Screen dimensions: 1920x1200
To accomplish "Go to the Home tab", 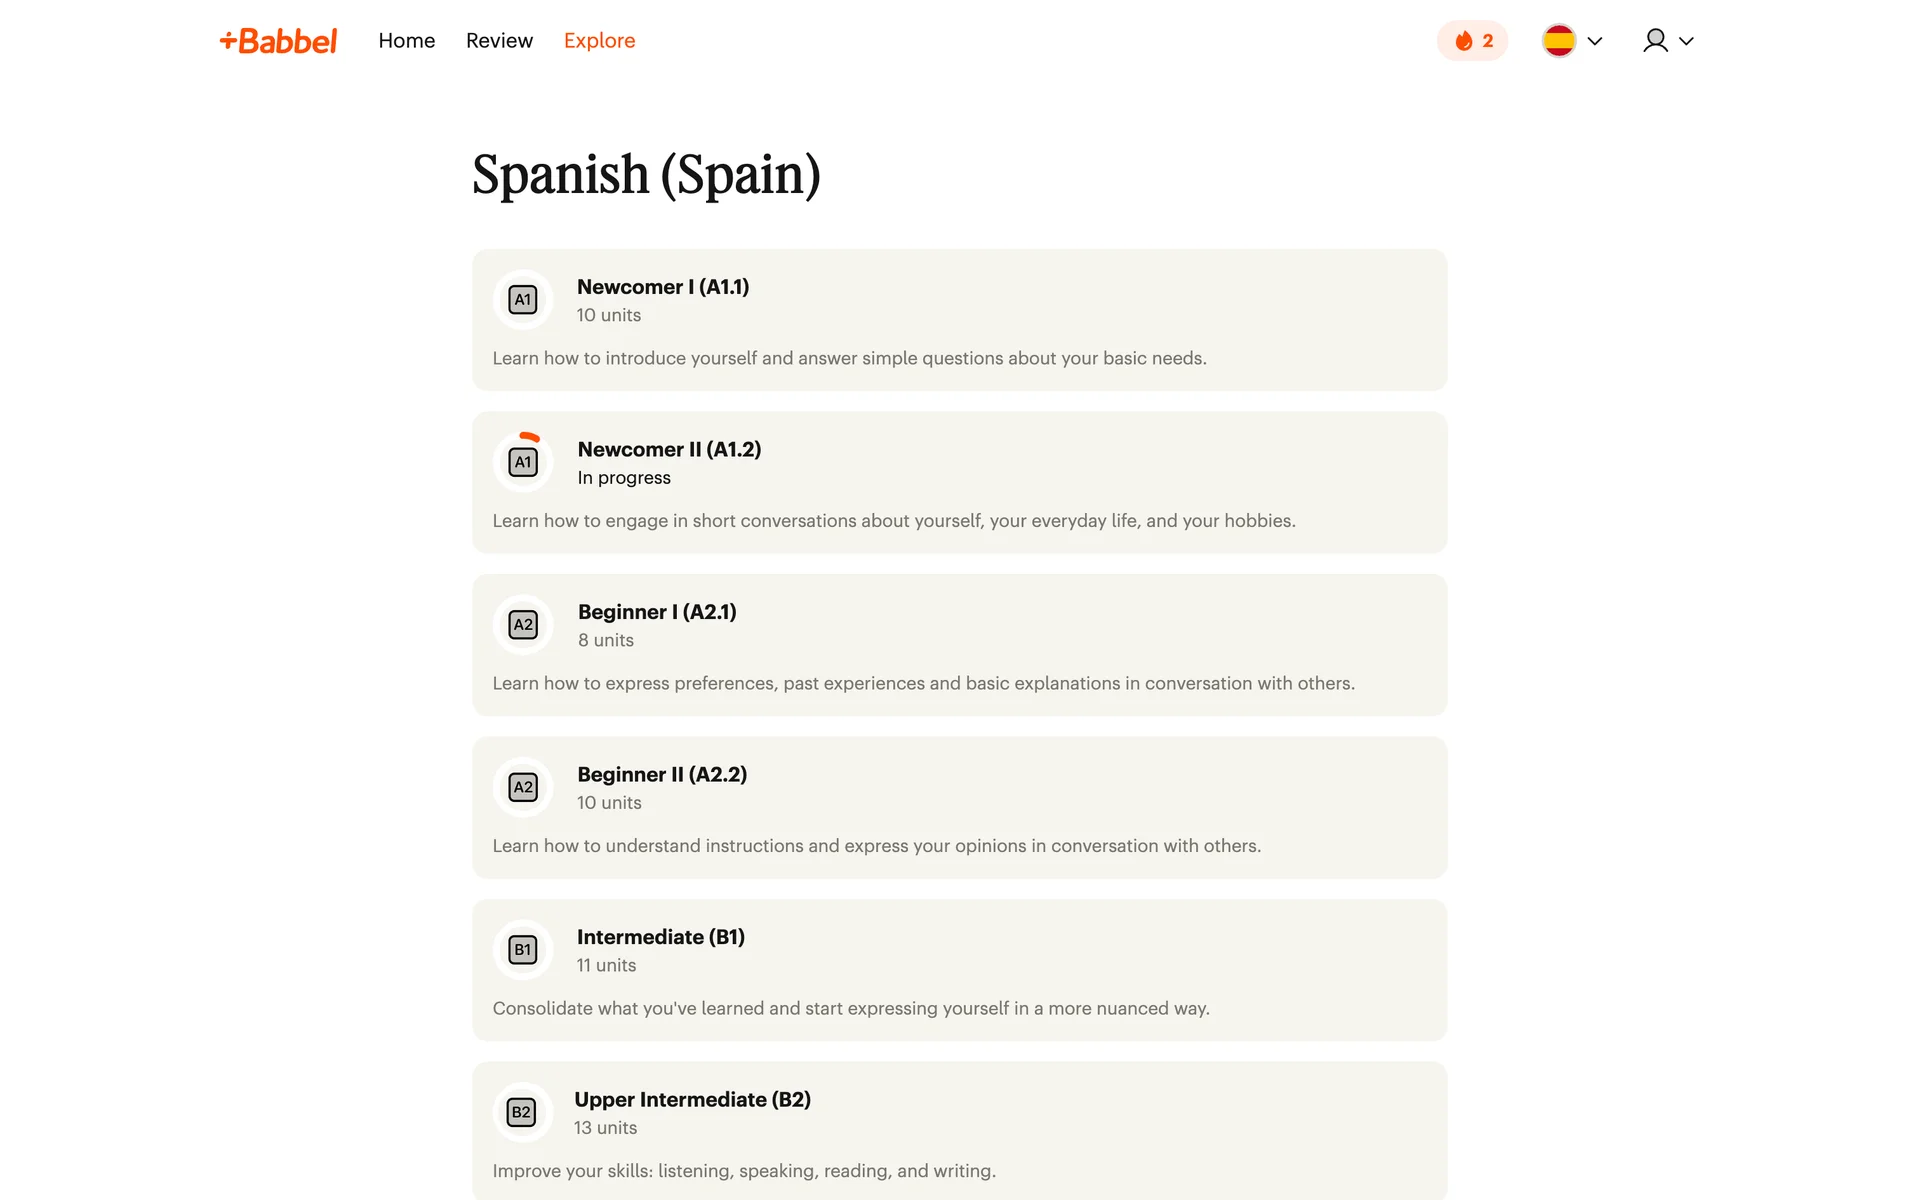I will [406, 41].
